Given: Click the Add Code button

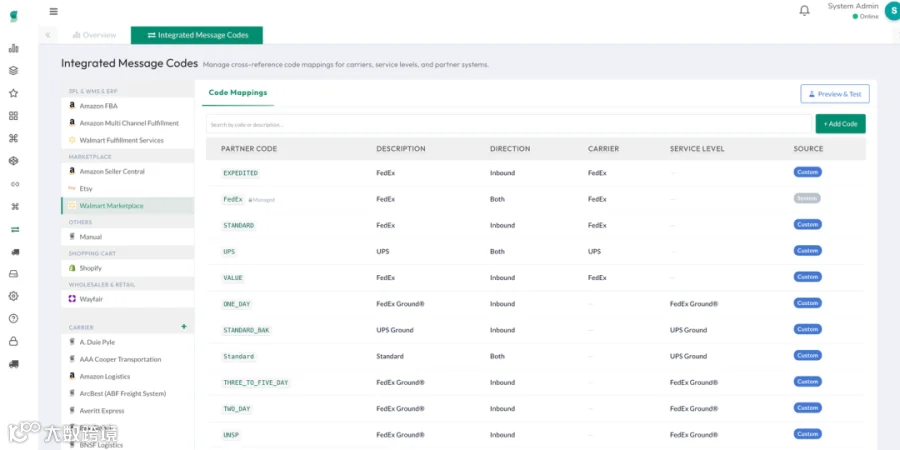Looking at the screenshot, I should coord(840,124).
